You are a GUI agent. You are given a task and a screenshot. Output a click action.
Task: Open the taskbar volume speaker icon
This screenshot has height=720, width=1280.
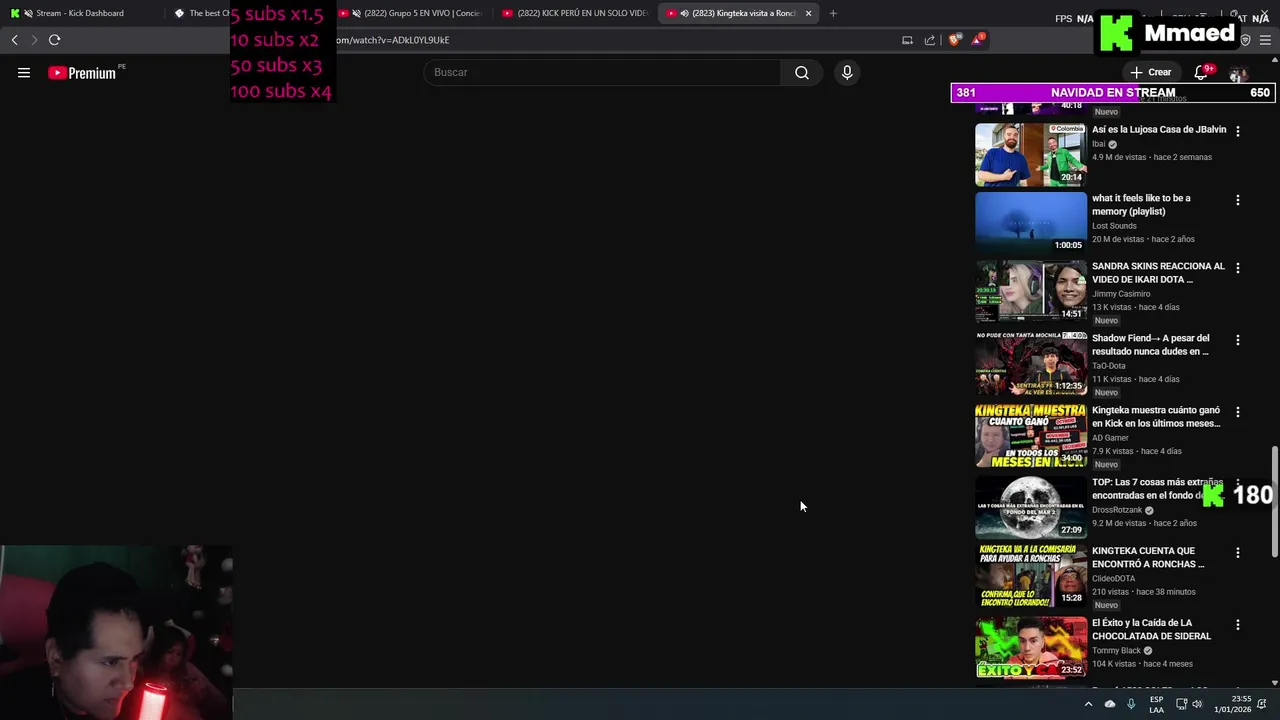pos(1197,704)
